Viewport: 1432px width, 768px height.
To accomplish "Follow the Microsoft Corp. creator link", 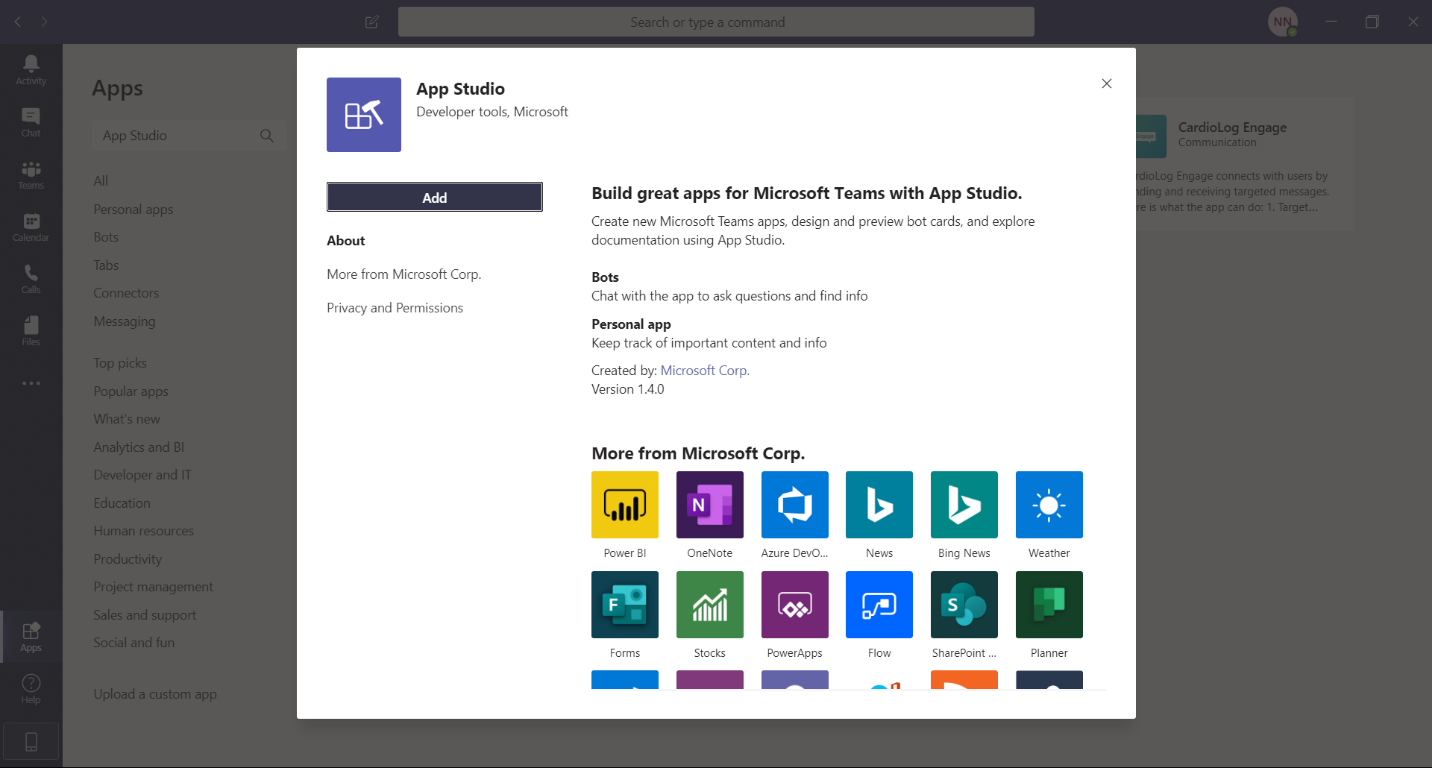I will [x=704, y=370].
